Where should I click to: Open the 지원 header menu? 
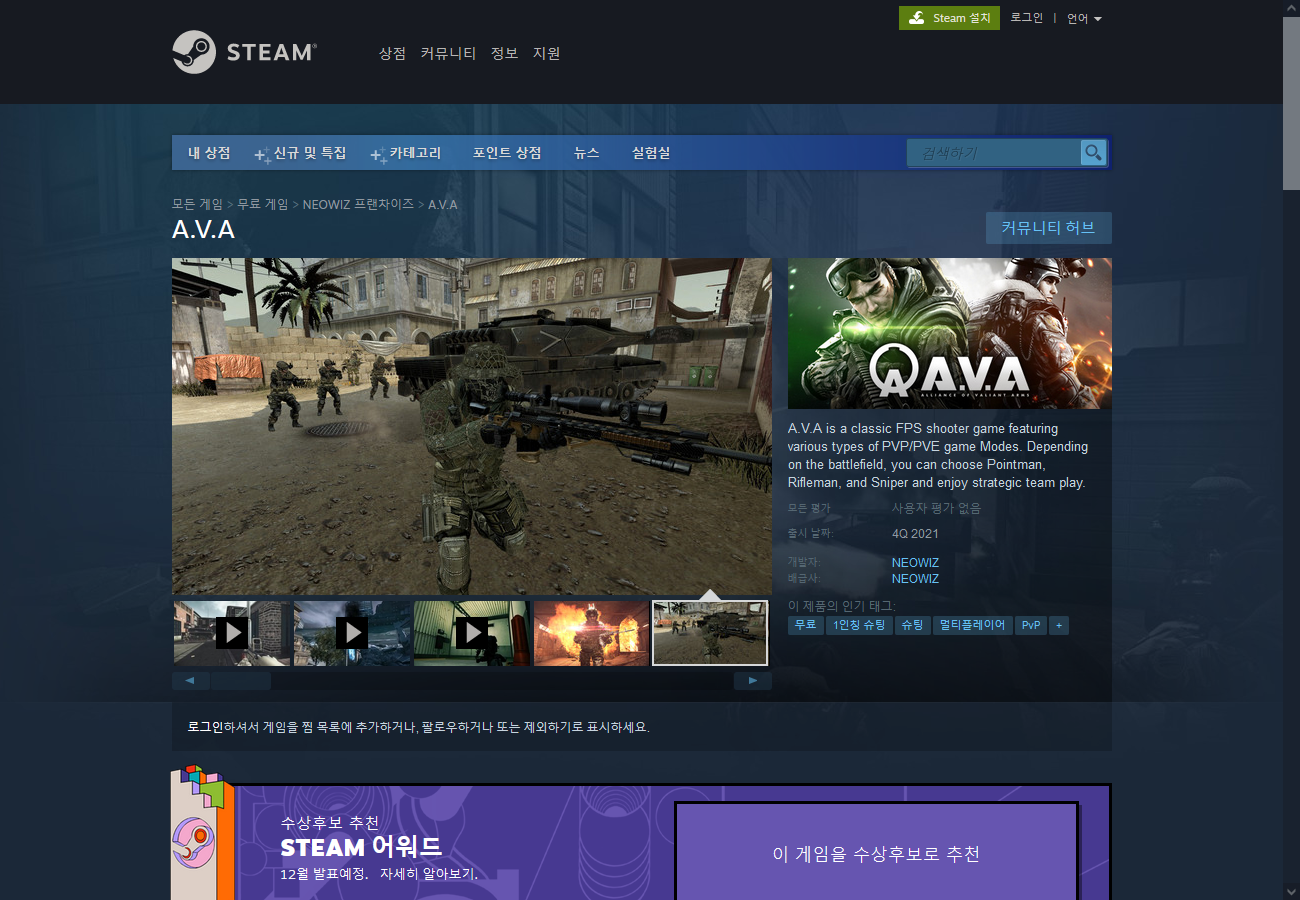(x=546, y=53)
